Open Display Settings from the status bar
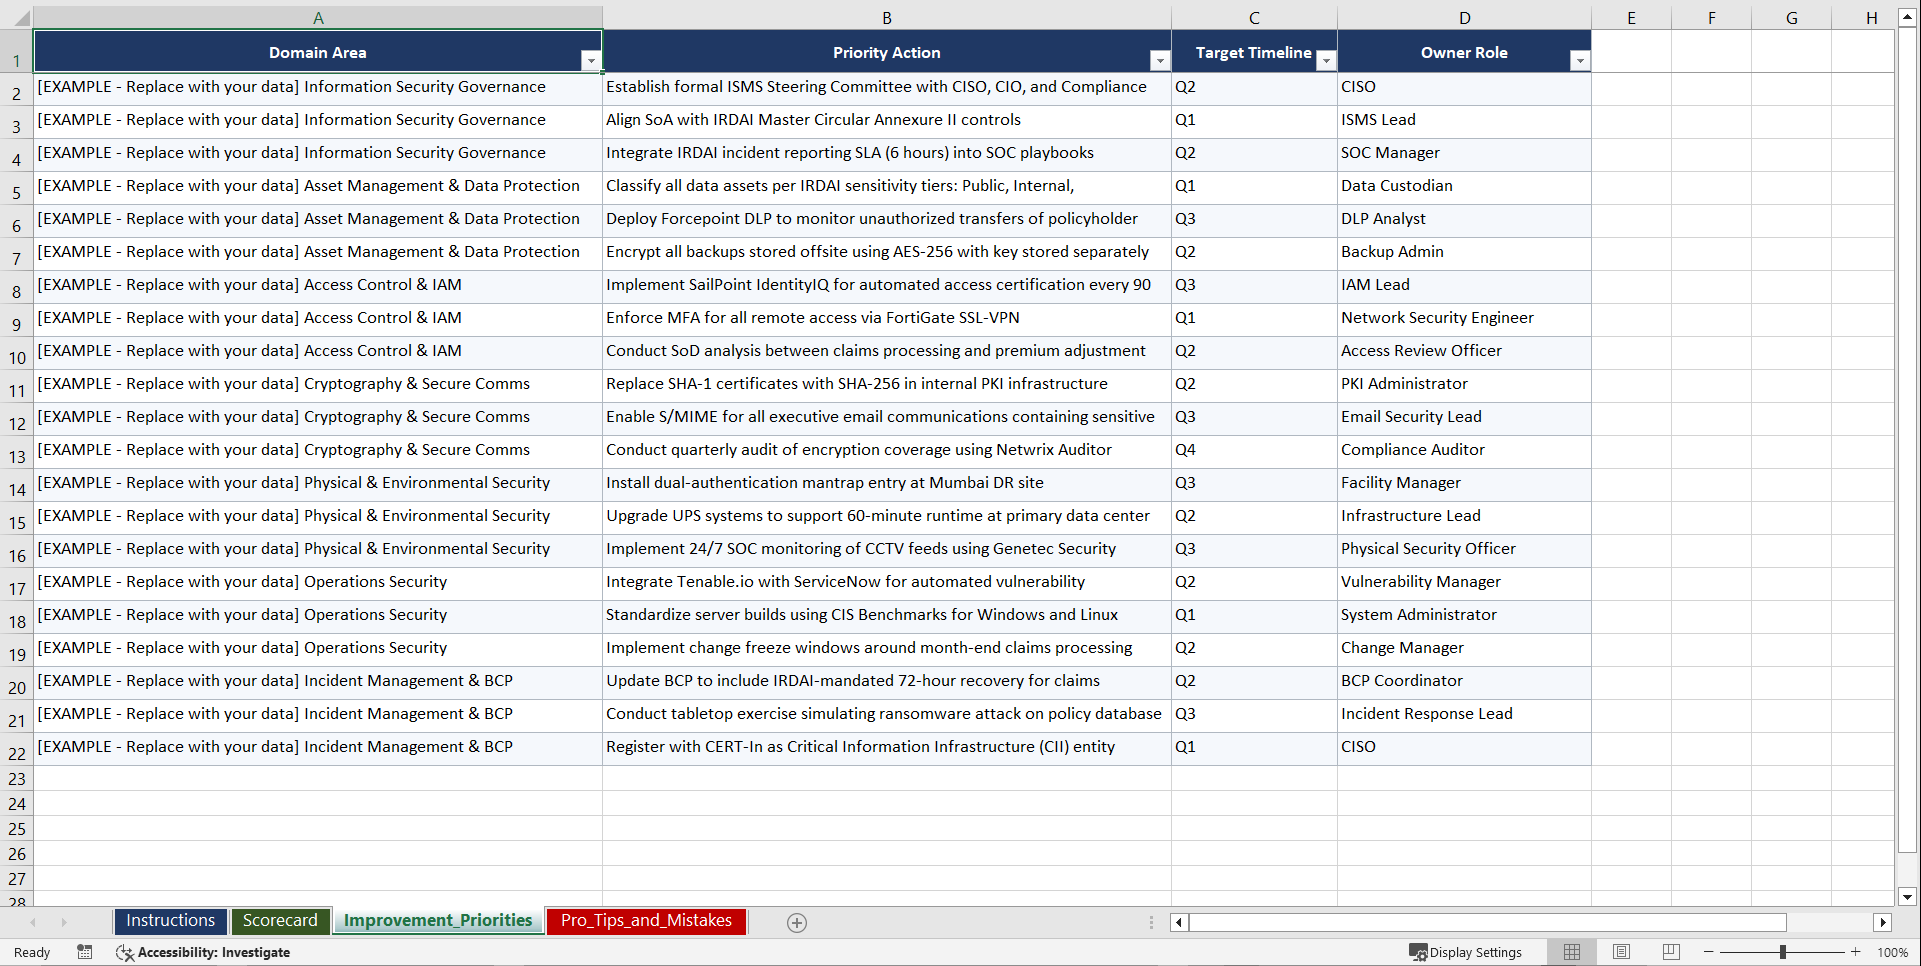The height and width of the screenshot is (966, 1921). point(1466,952)
